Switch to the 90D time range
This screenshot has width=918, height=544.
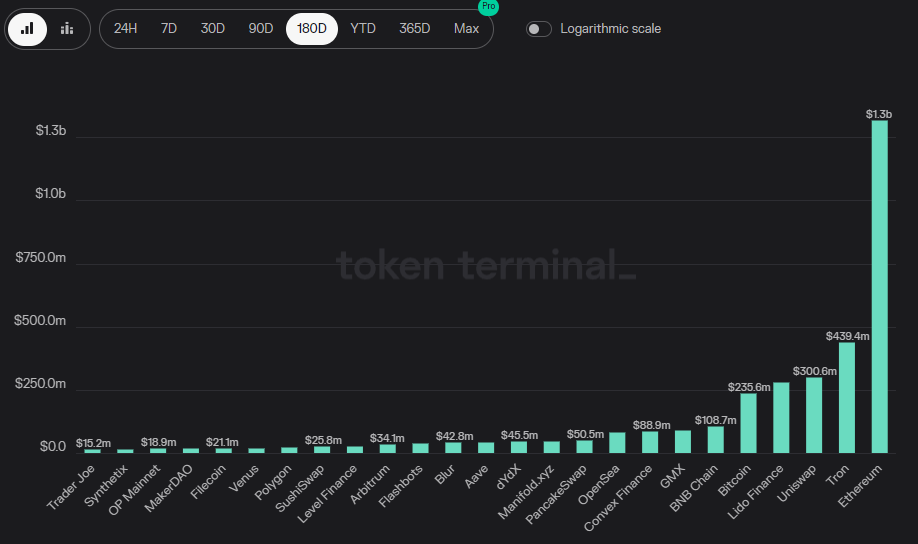[x=260, y=28]
